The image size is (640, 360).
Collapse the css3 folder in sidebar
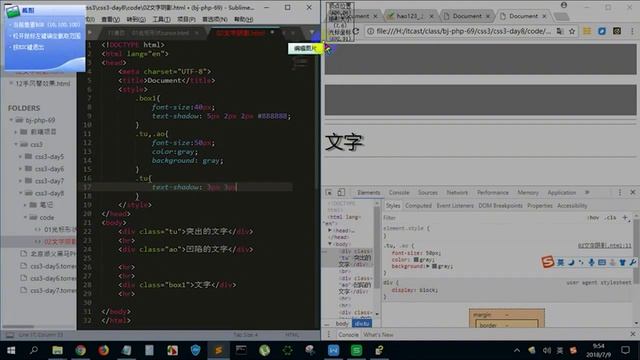point(16,144)
